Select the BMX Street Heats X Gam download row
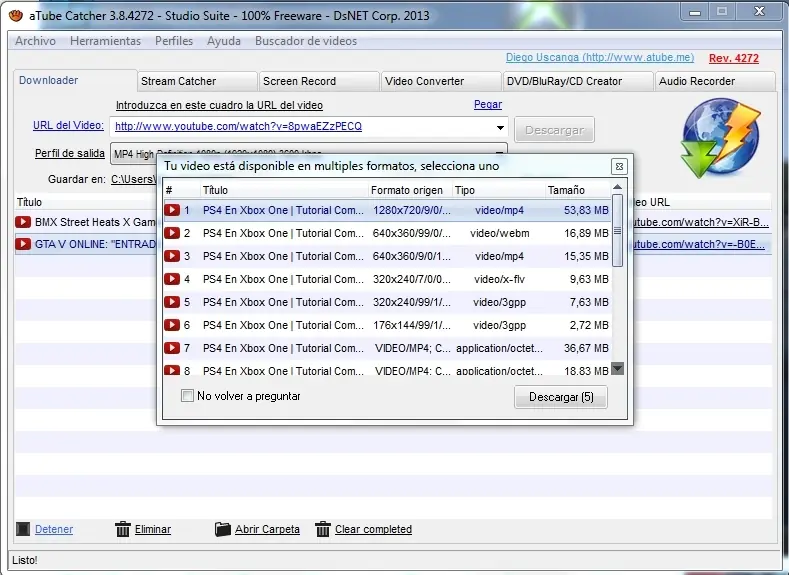The image size is (789, 575). [86, 222]
